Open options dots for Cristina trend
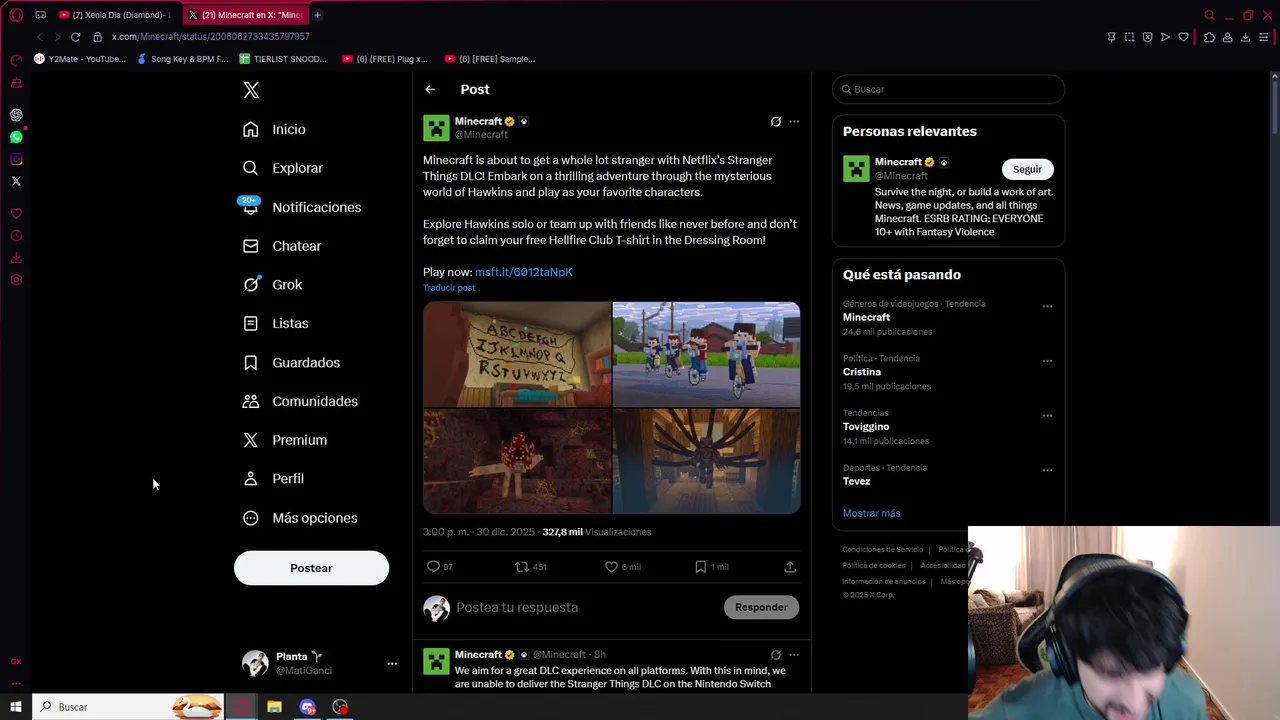Screen dimensions: 1280x720 (x=1047, y=361)
